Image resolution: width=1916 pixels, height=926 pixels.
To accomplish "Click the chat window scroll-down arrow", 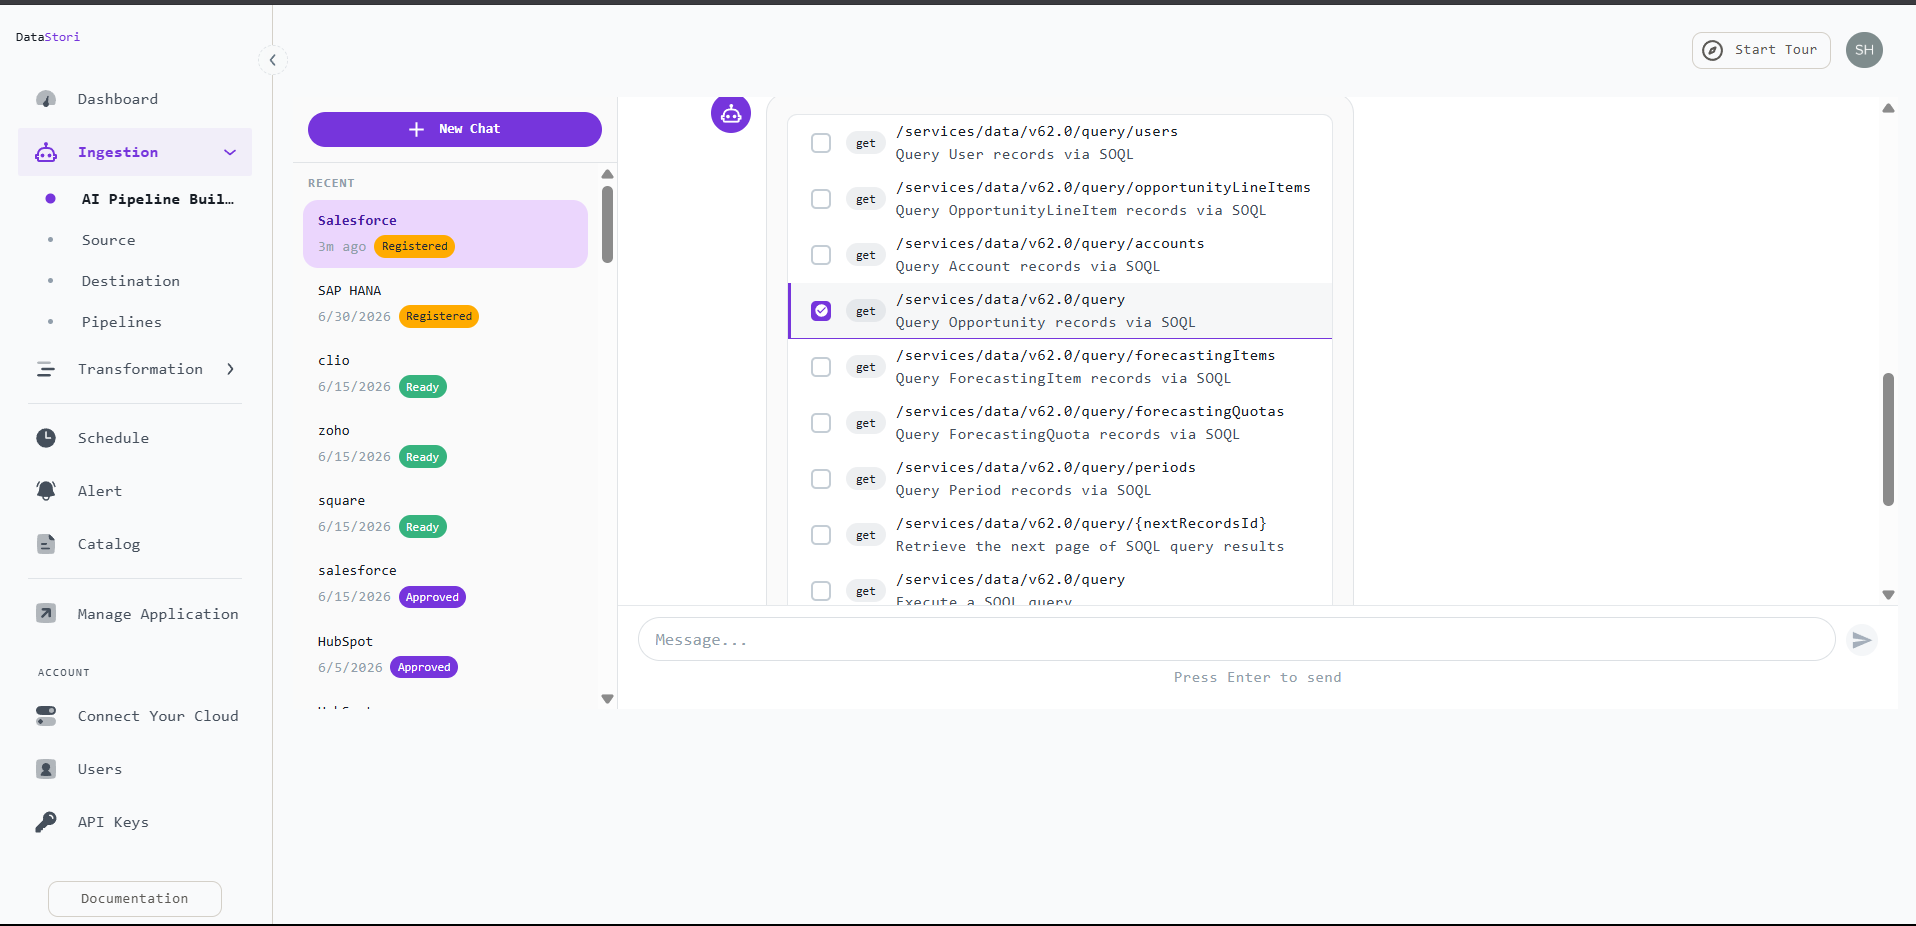I will pyautogui.click(x=1888, y=595).
